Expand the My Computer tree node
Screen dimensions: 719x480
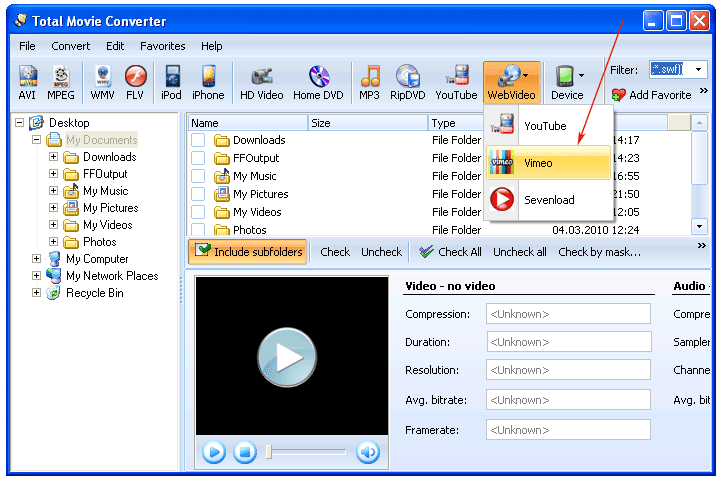(36, 259)
